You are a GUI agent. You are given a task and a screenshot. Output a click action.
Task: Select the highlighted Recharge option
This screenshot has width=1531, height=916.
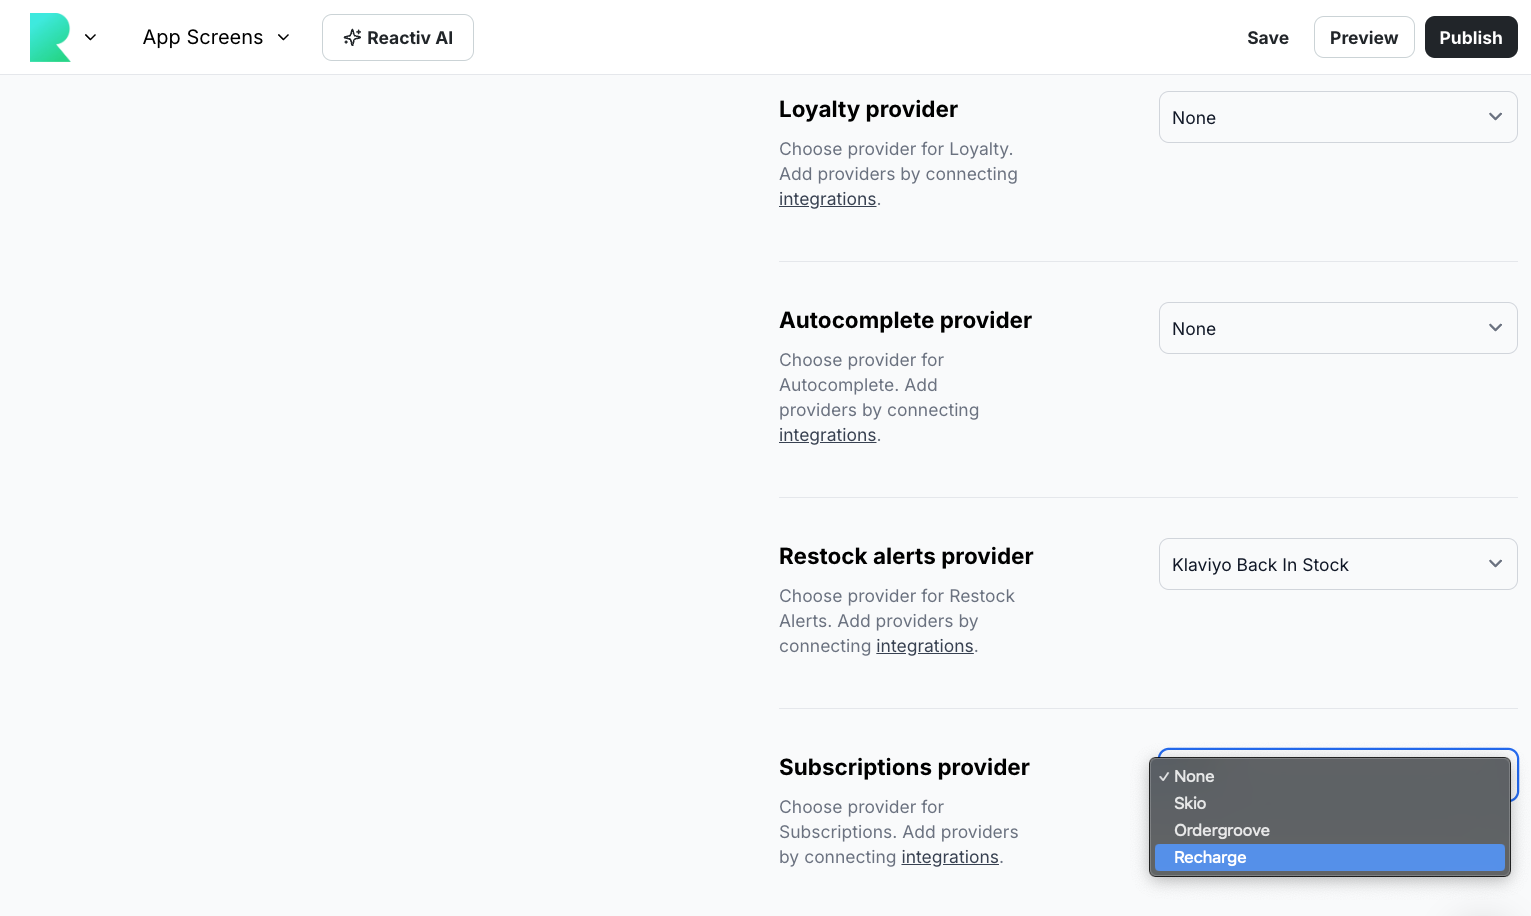coord(1210,857)
